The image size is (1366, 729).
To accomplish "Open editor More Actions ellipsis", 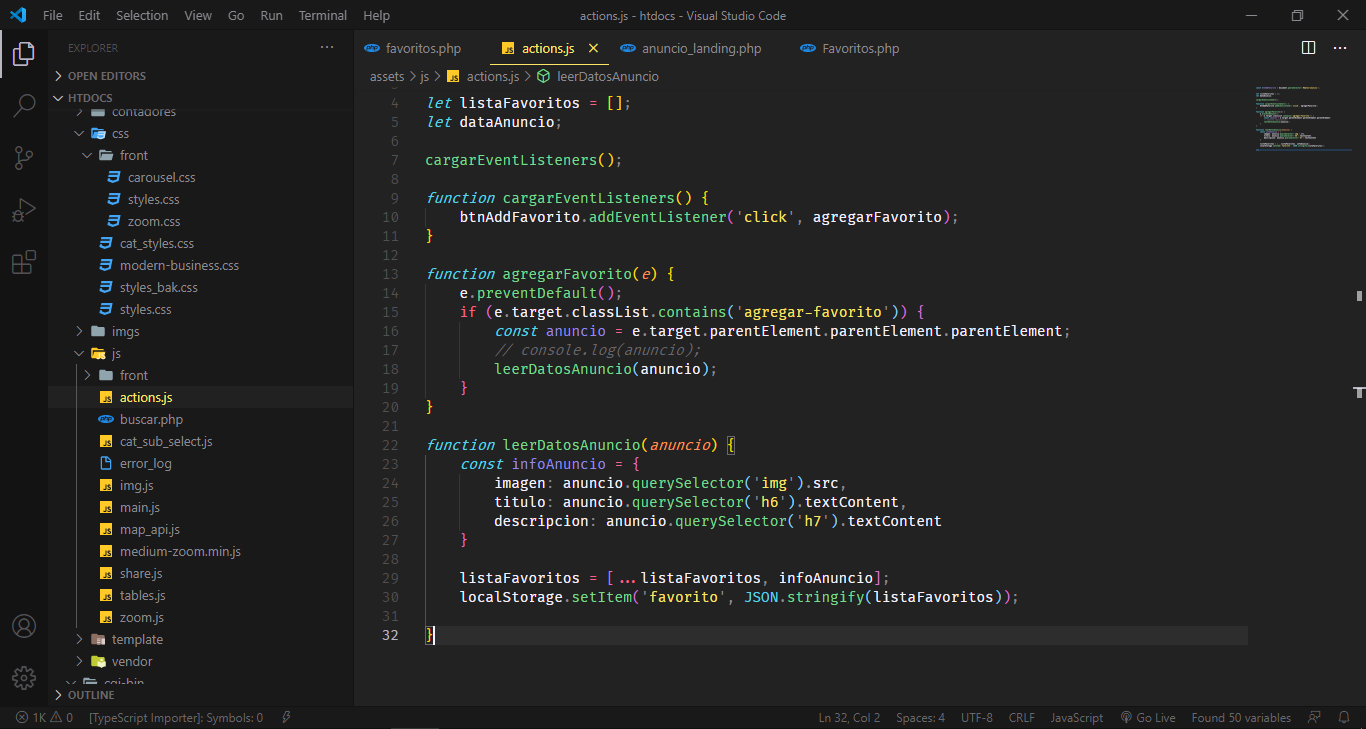I will click(1340, 48).
